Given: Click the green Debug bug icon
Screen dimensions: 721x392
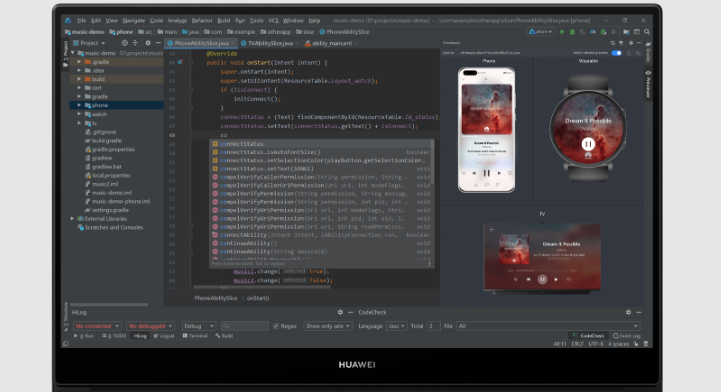Looking at the screenshot, I should pyautogui.click(x=572, y=32).
